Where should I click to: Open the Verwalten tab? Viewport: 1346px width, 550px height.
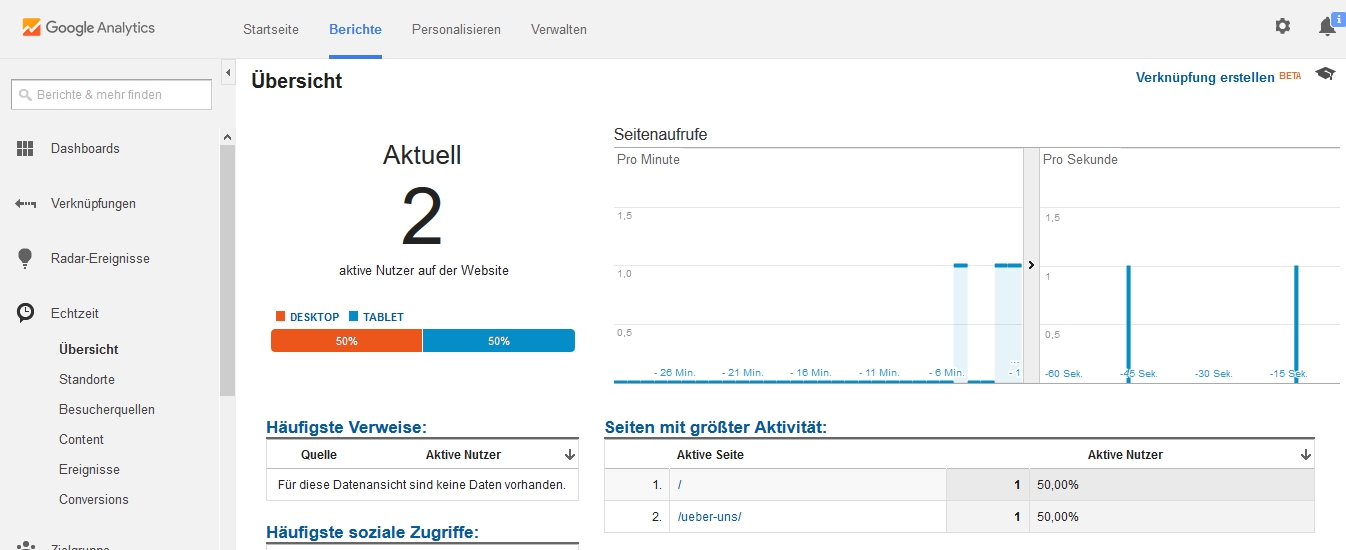click(x=559, y=29)
